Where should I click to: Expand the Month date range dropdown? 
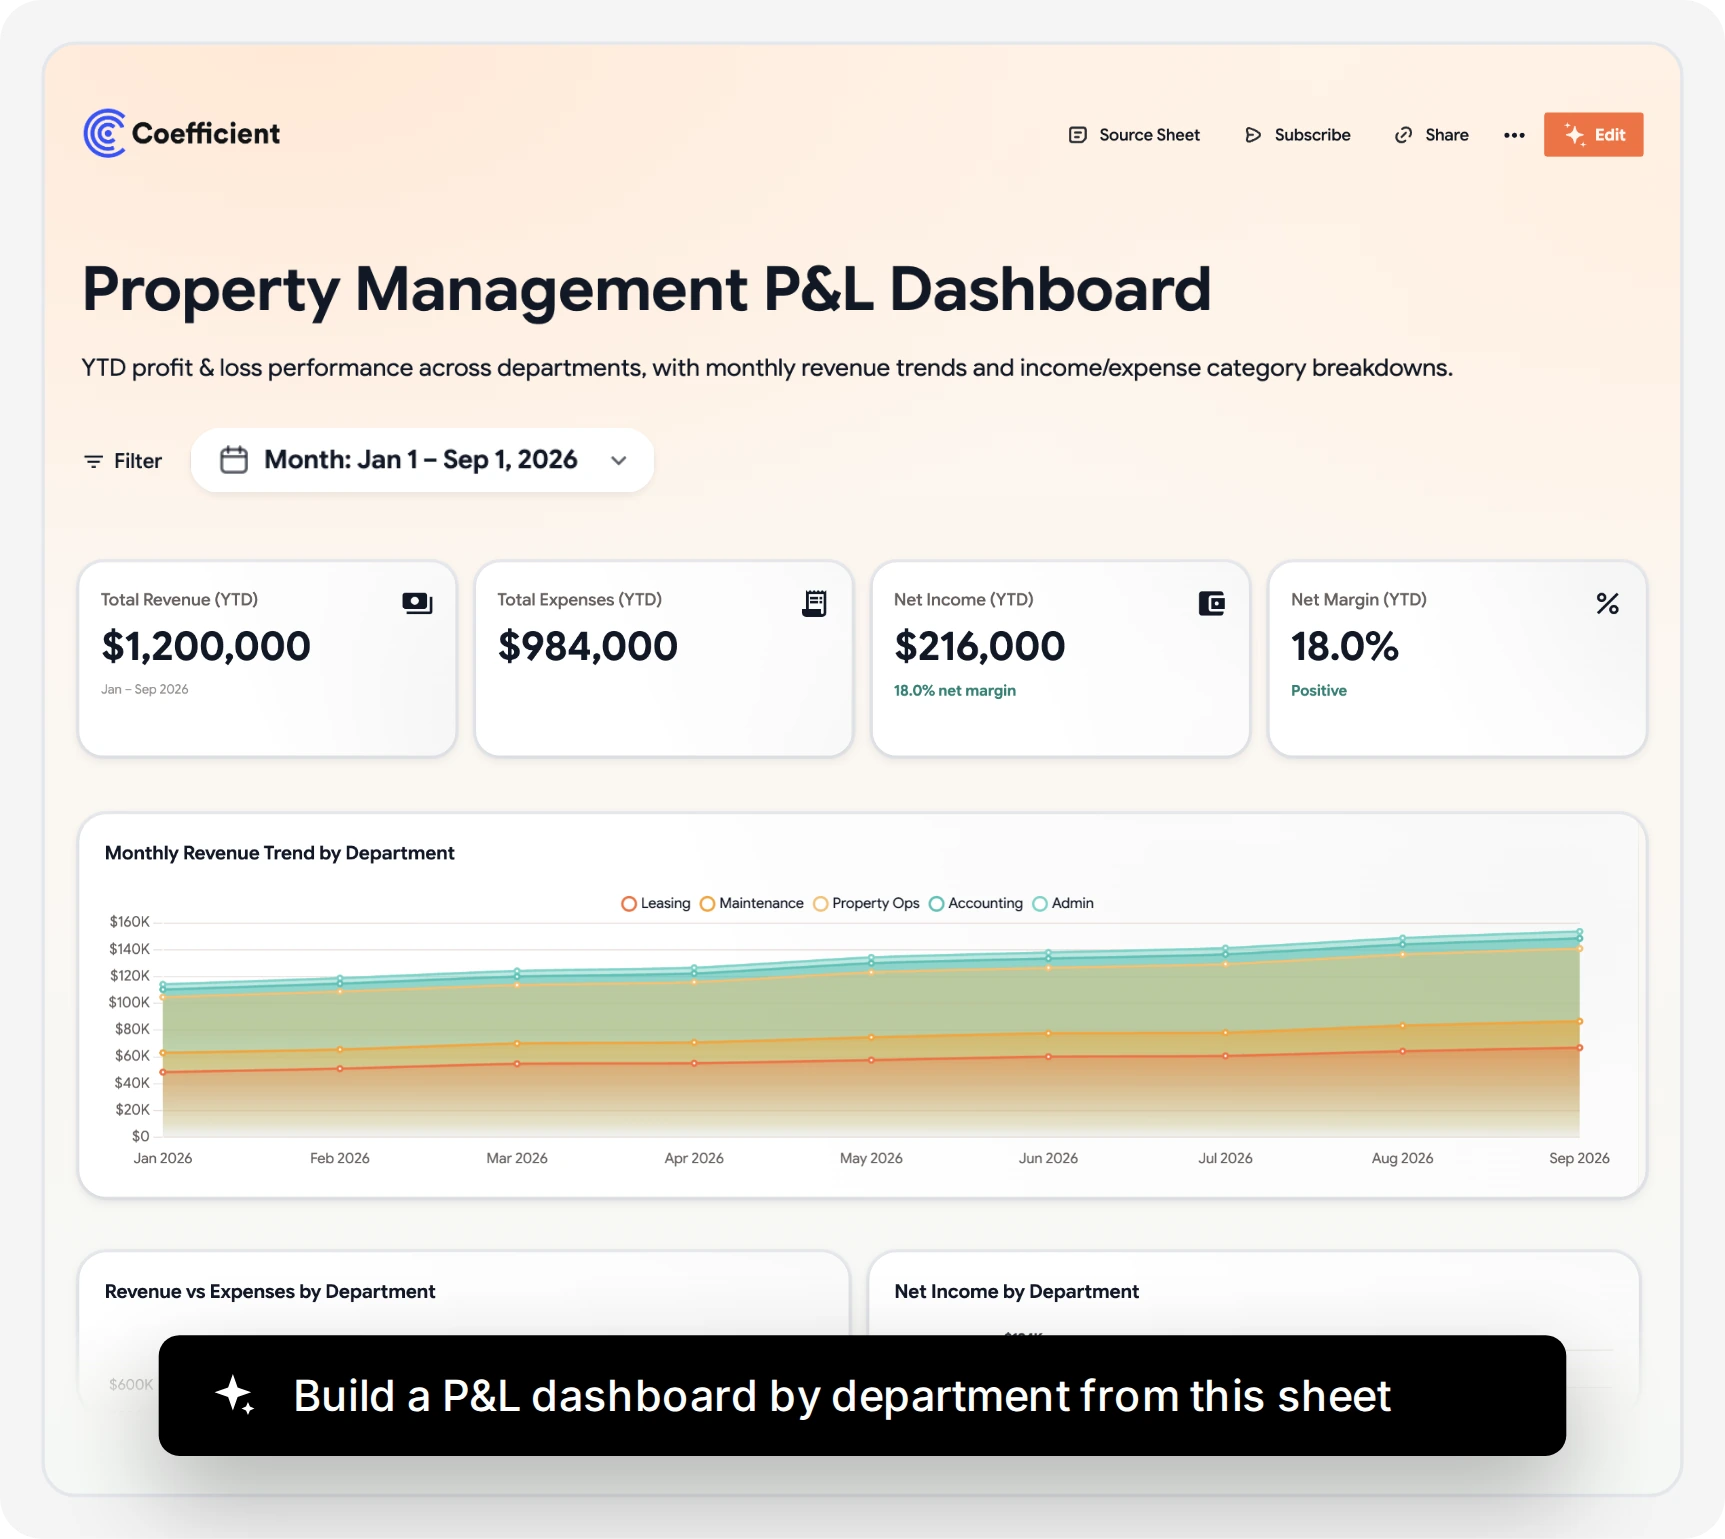422,460
